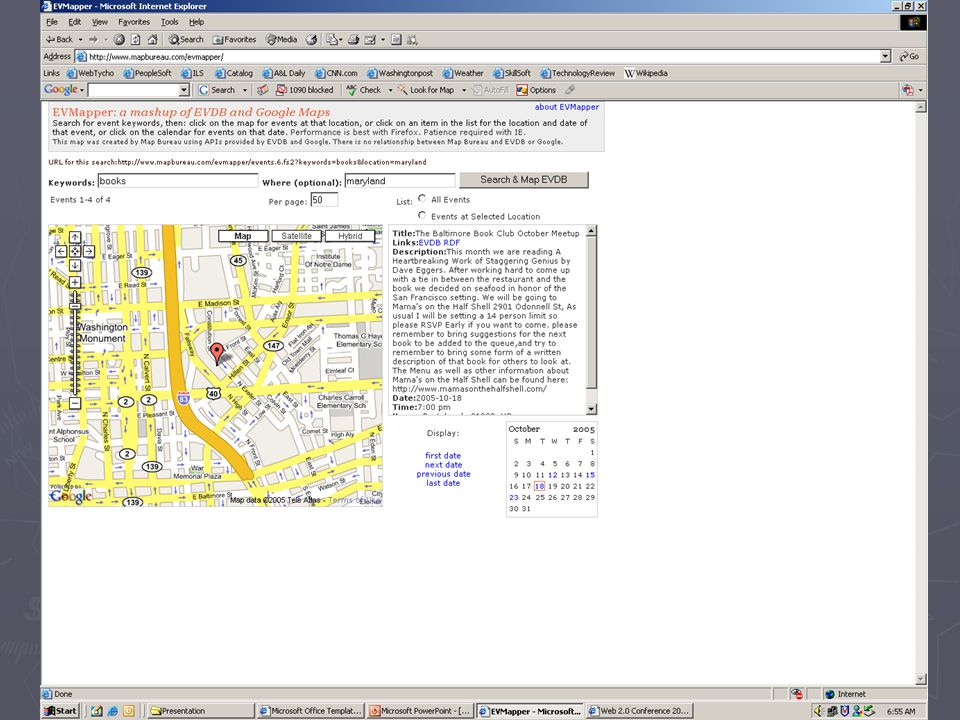Click the event details panel scrollbar
The height and width of the screenshot is (720, 960).
(x=591, y=320)
